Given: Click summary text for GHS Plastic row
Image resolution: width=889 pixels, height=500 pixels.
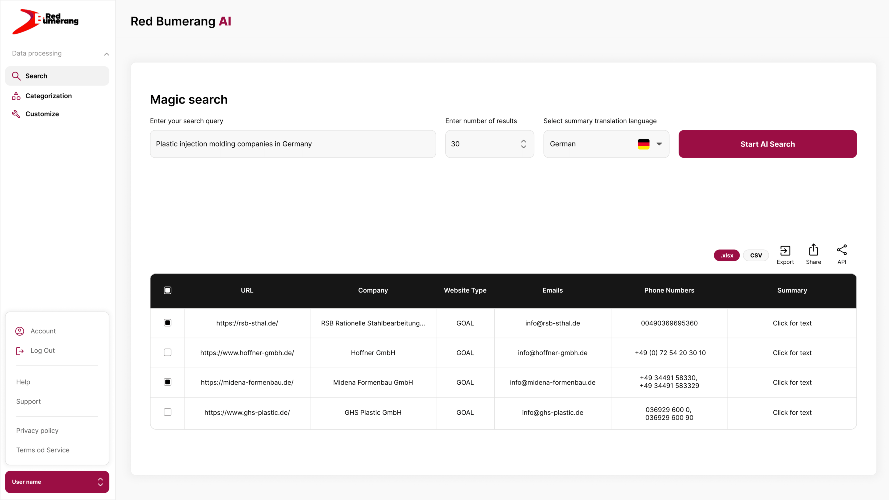Looking at the screenshot, I should pyautogui.click(x=792, y=413).
